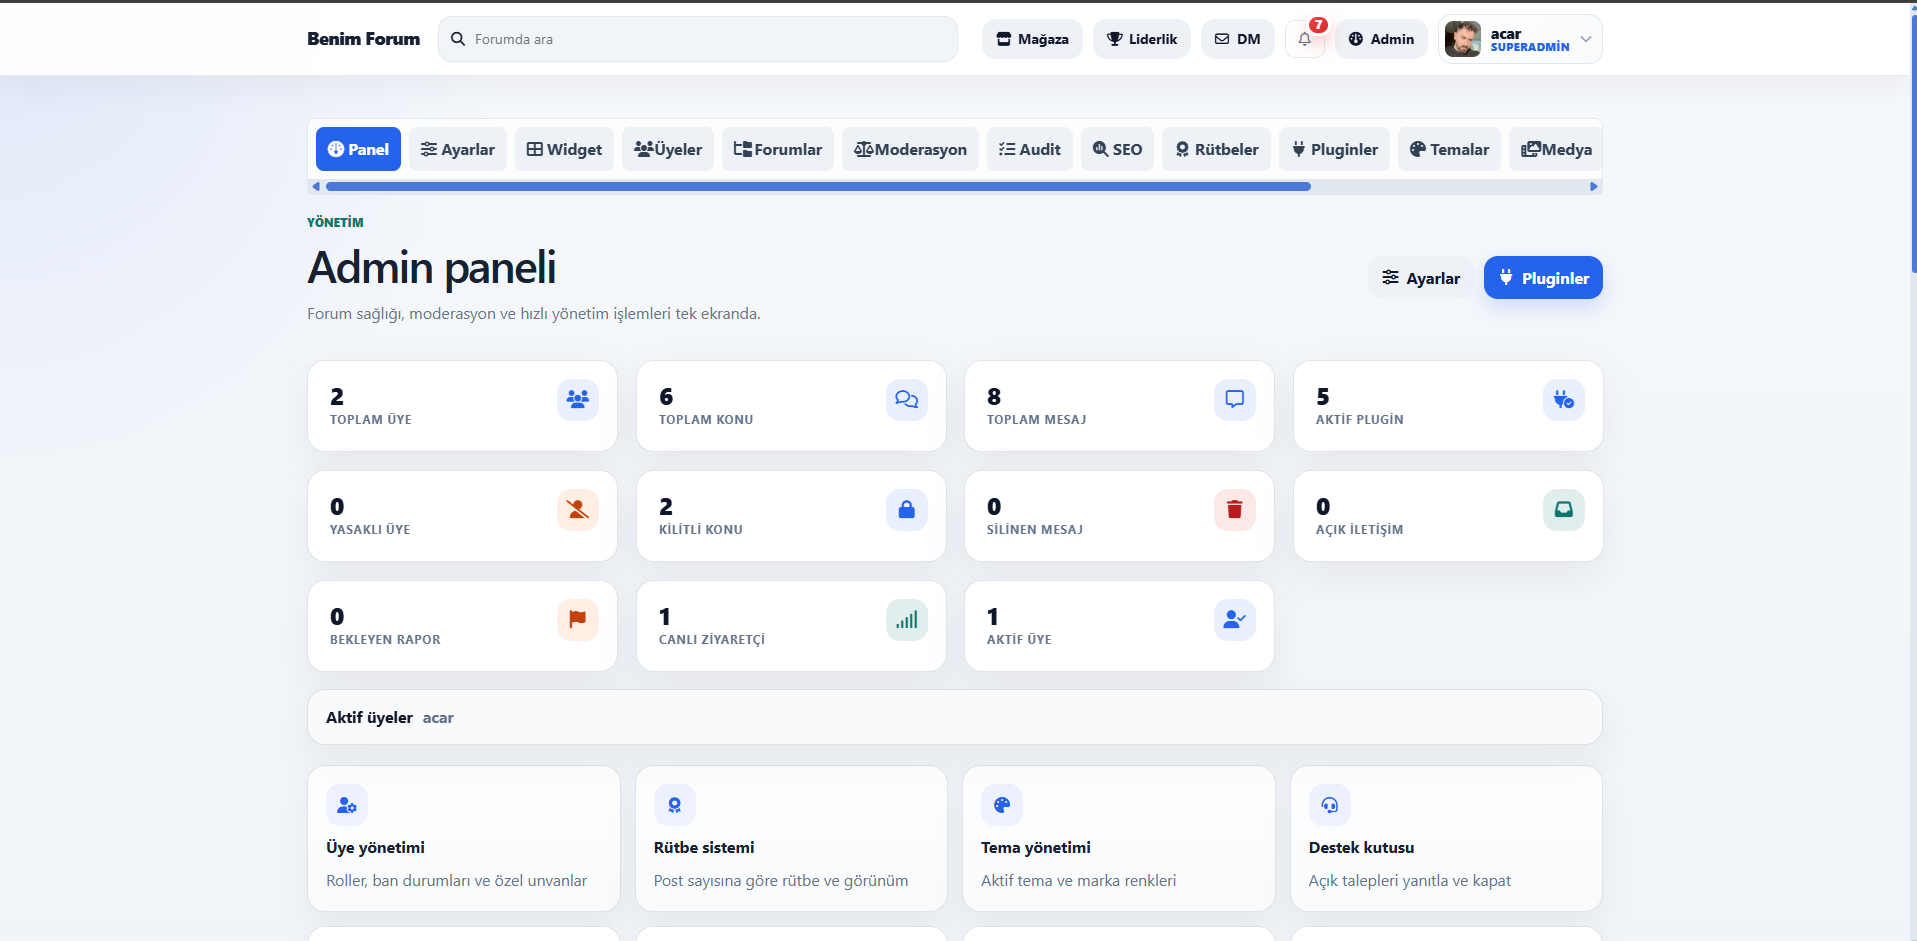This screenshot has height=941, width=1917.
Task: Click the Toplam Konu chat bubbles icon
Action: click(x=906, y=400)
